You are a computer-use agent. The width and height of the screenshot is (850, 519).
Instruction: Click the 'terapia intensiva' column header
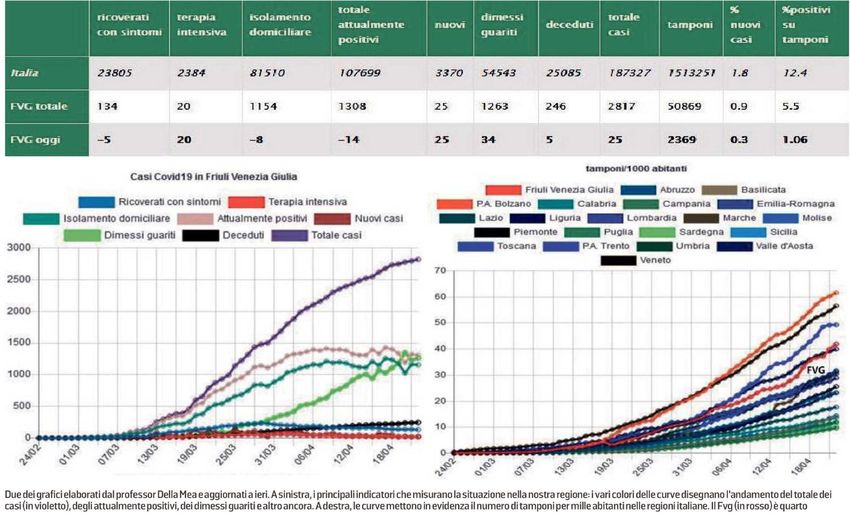[203, 24]
